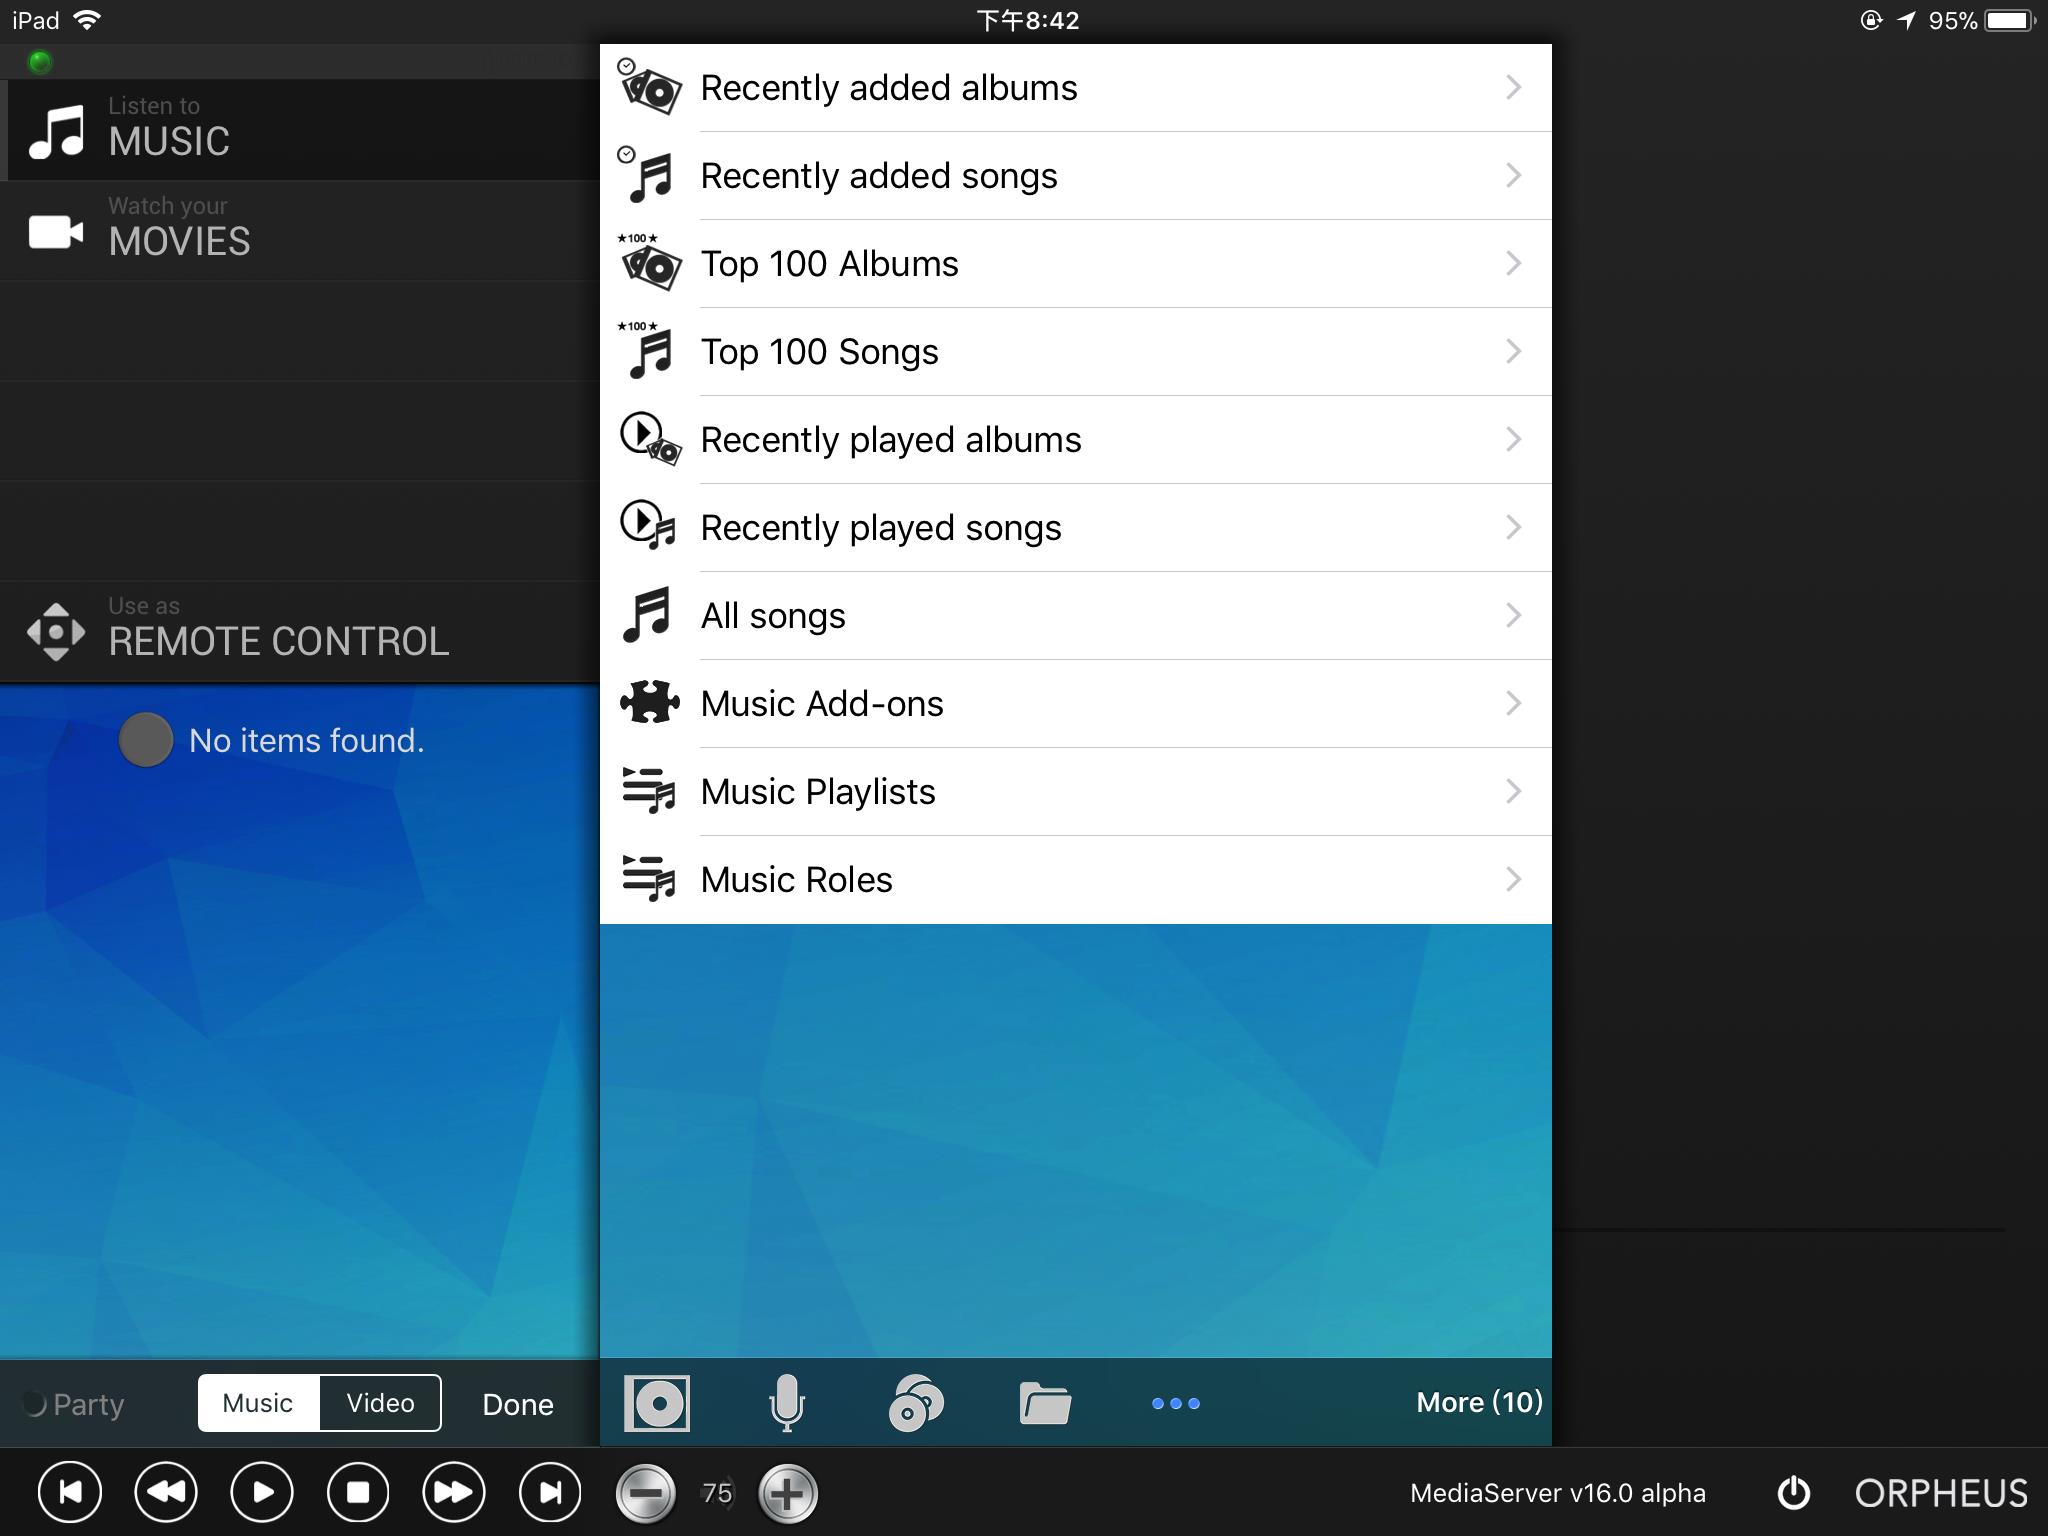Expand Recently added albums chevron

(x=1514, y=88)
